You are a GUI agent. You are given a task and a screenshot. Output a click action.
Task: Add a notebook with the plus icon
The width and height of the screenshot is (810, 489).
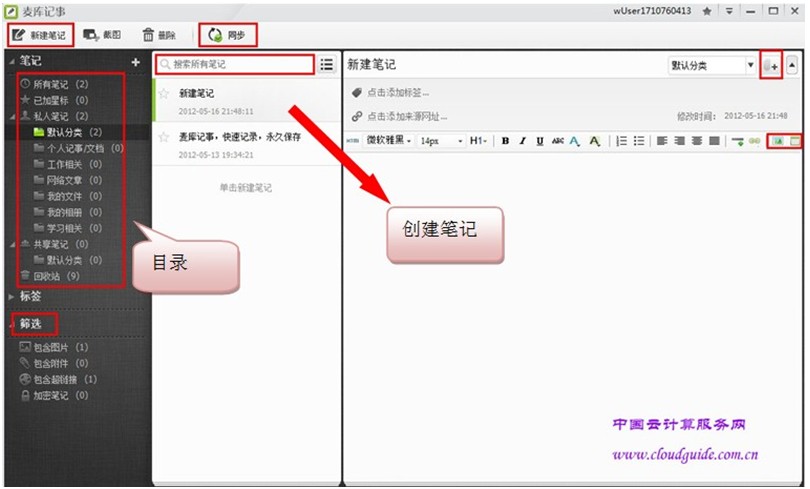135,62
